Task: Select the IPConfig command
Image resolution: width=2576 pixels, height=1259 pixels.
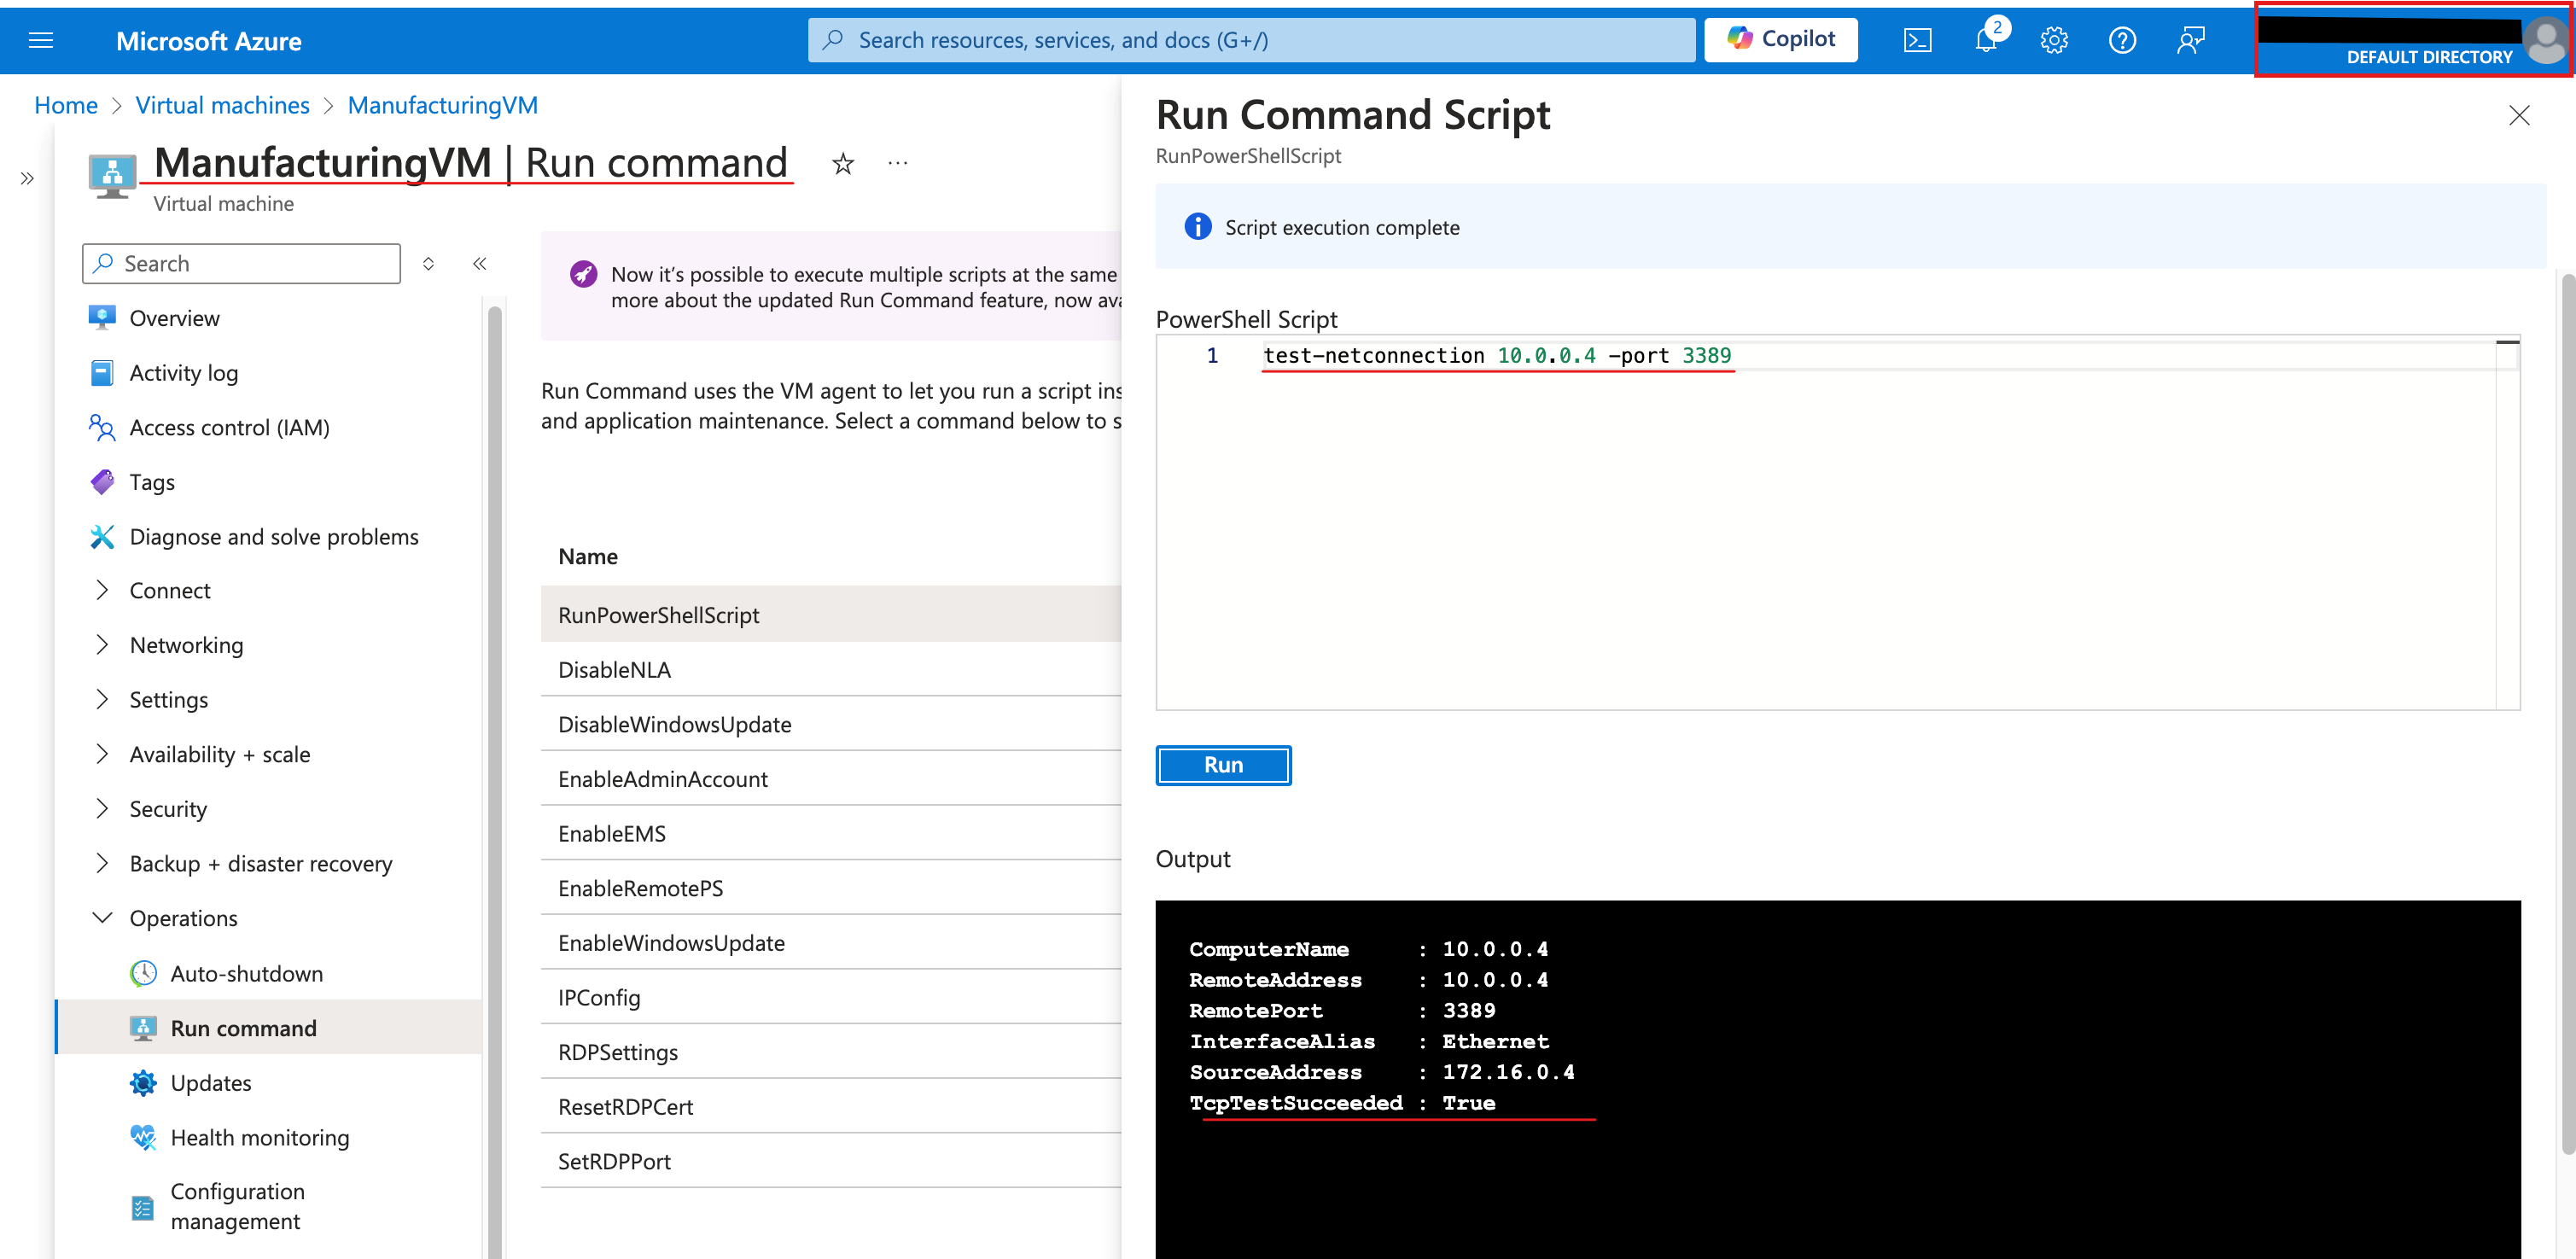Action: [x=831, y=998]
